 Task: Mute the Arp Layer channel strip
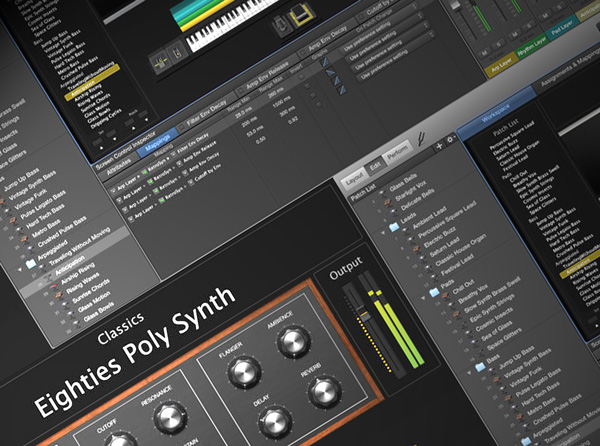tap(485, 52)
